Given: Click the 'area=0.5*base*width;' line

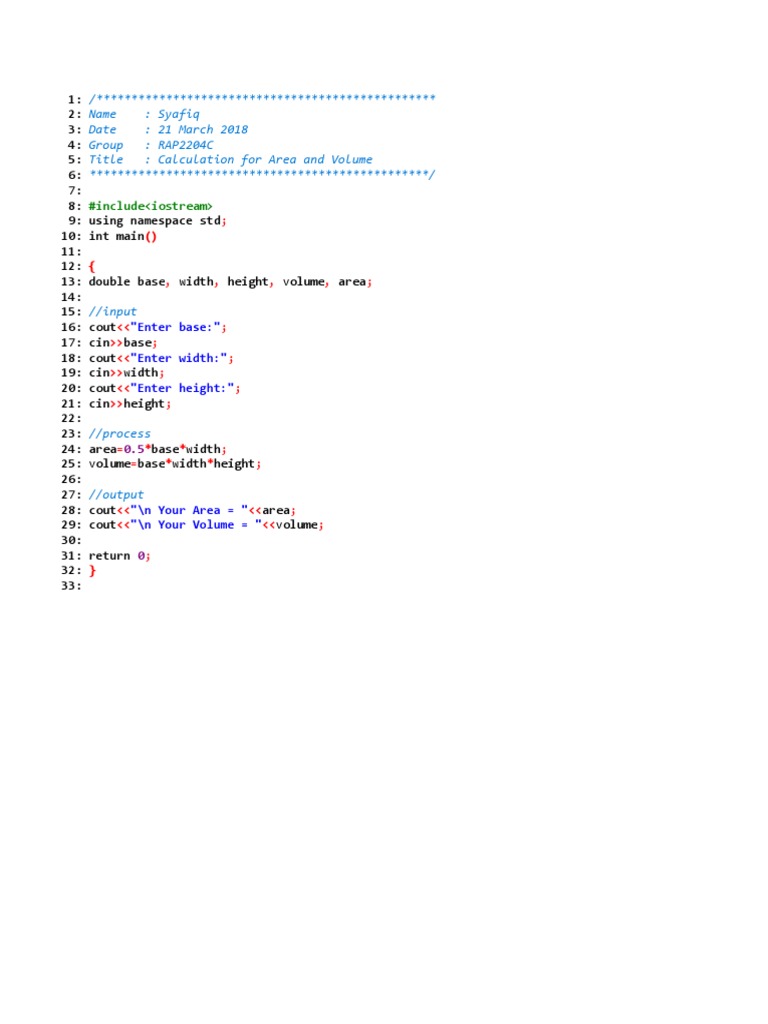Looking at the screenshot, I should point(157,449).
